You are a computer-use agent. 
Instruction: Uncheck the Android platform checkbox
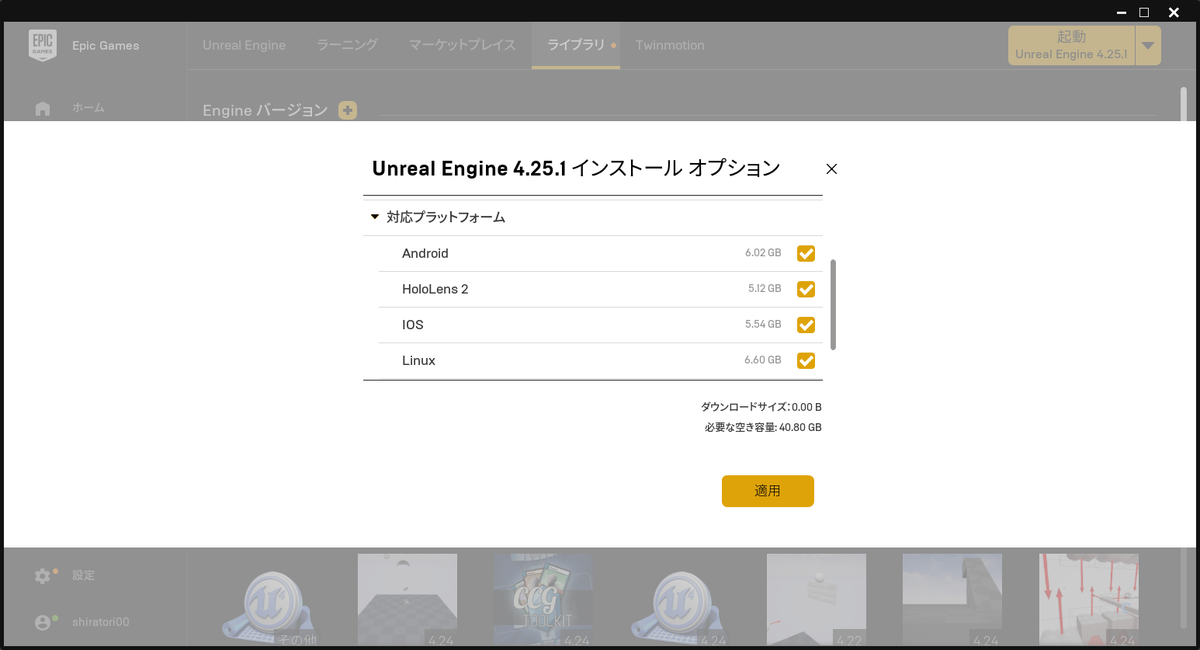[x=806, y=253]
